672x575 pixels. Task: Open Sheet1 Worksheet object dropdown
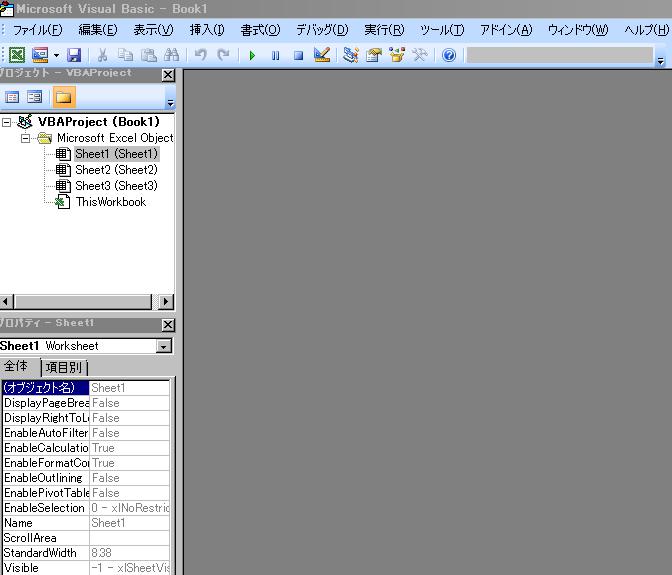click(163, 346)
